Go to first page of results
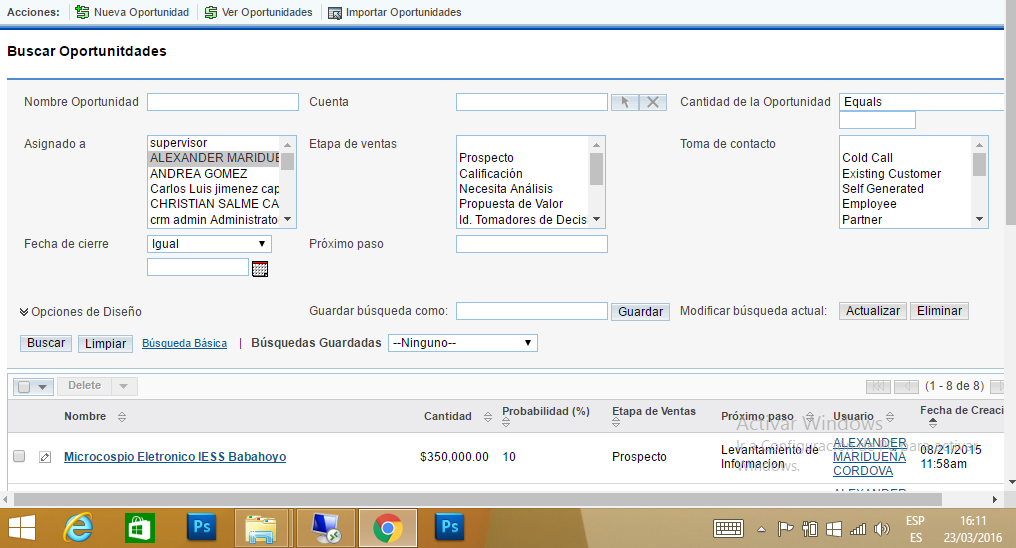This screenshot has height=548, width=1016. [x=878, y=386]
